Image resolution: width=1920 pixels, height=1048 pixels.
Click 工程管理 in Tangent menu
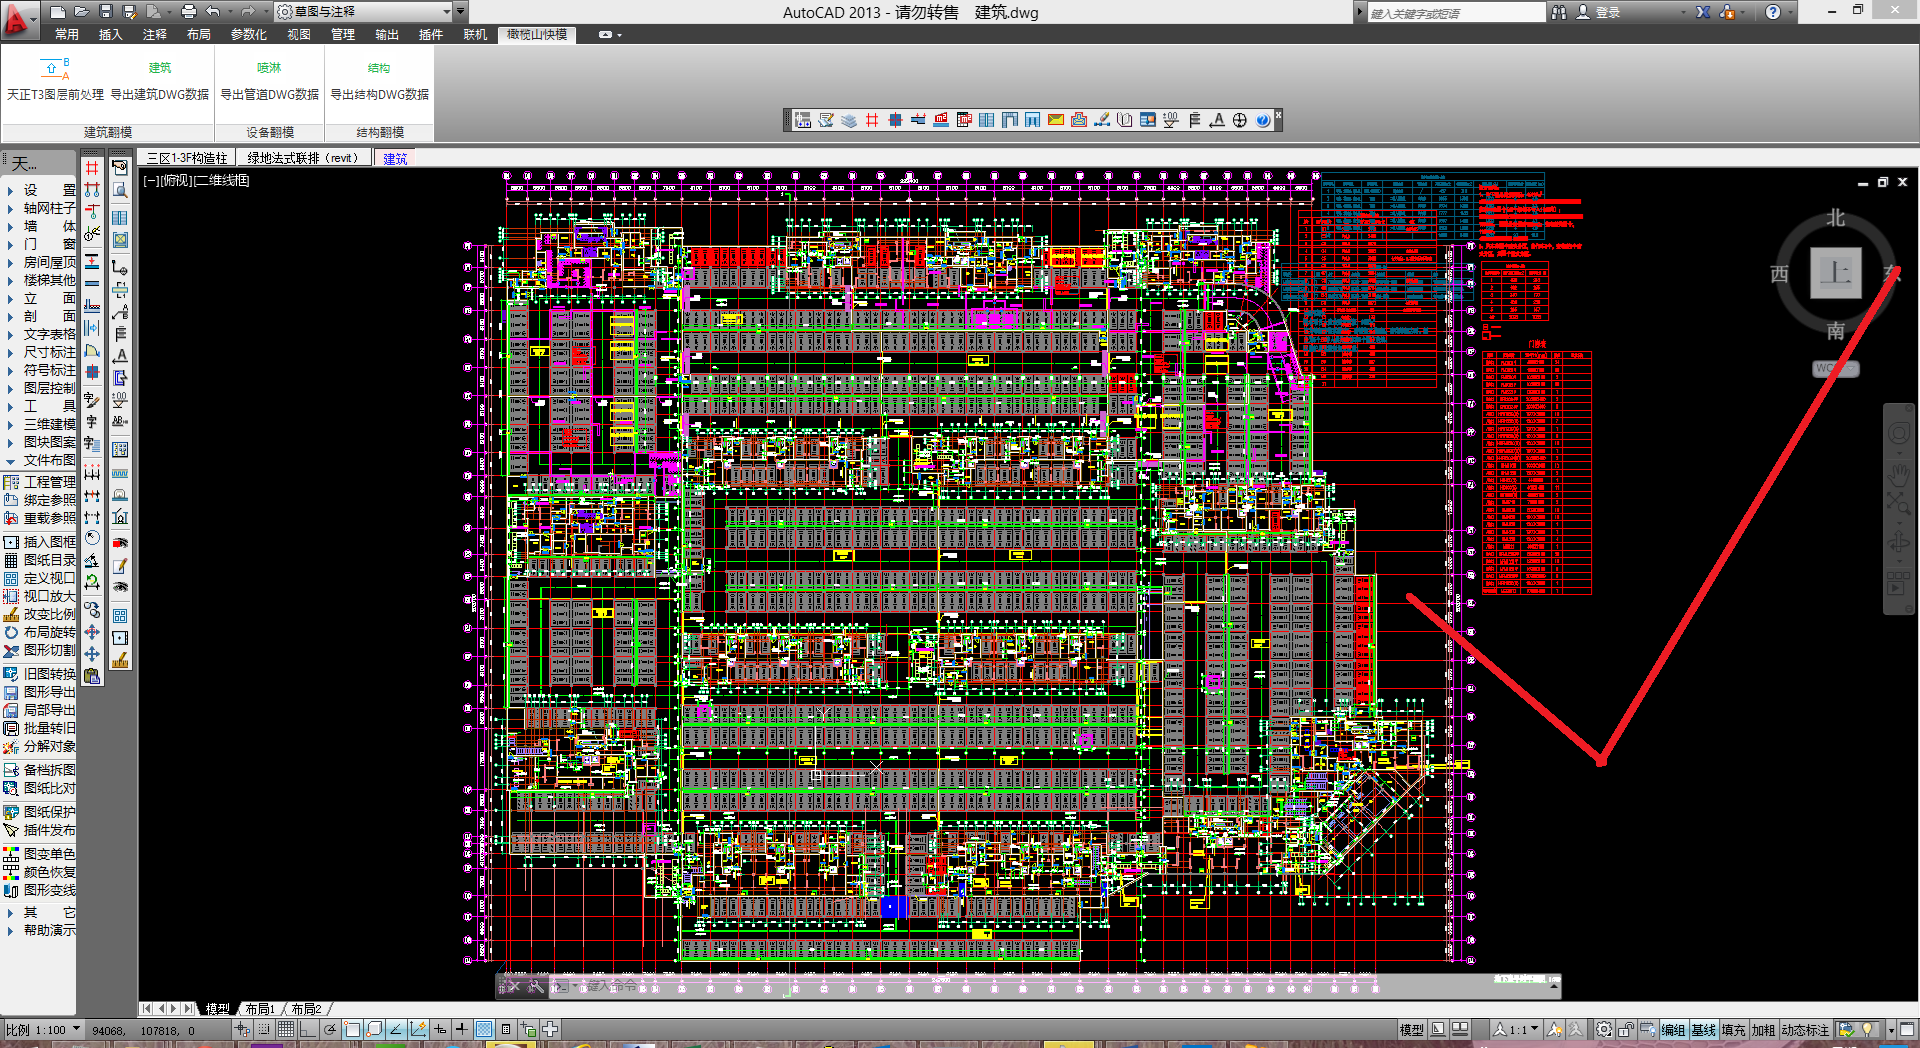click(40, 482)
